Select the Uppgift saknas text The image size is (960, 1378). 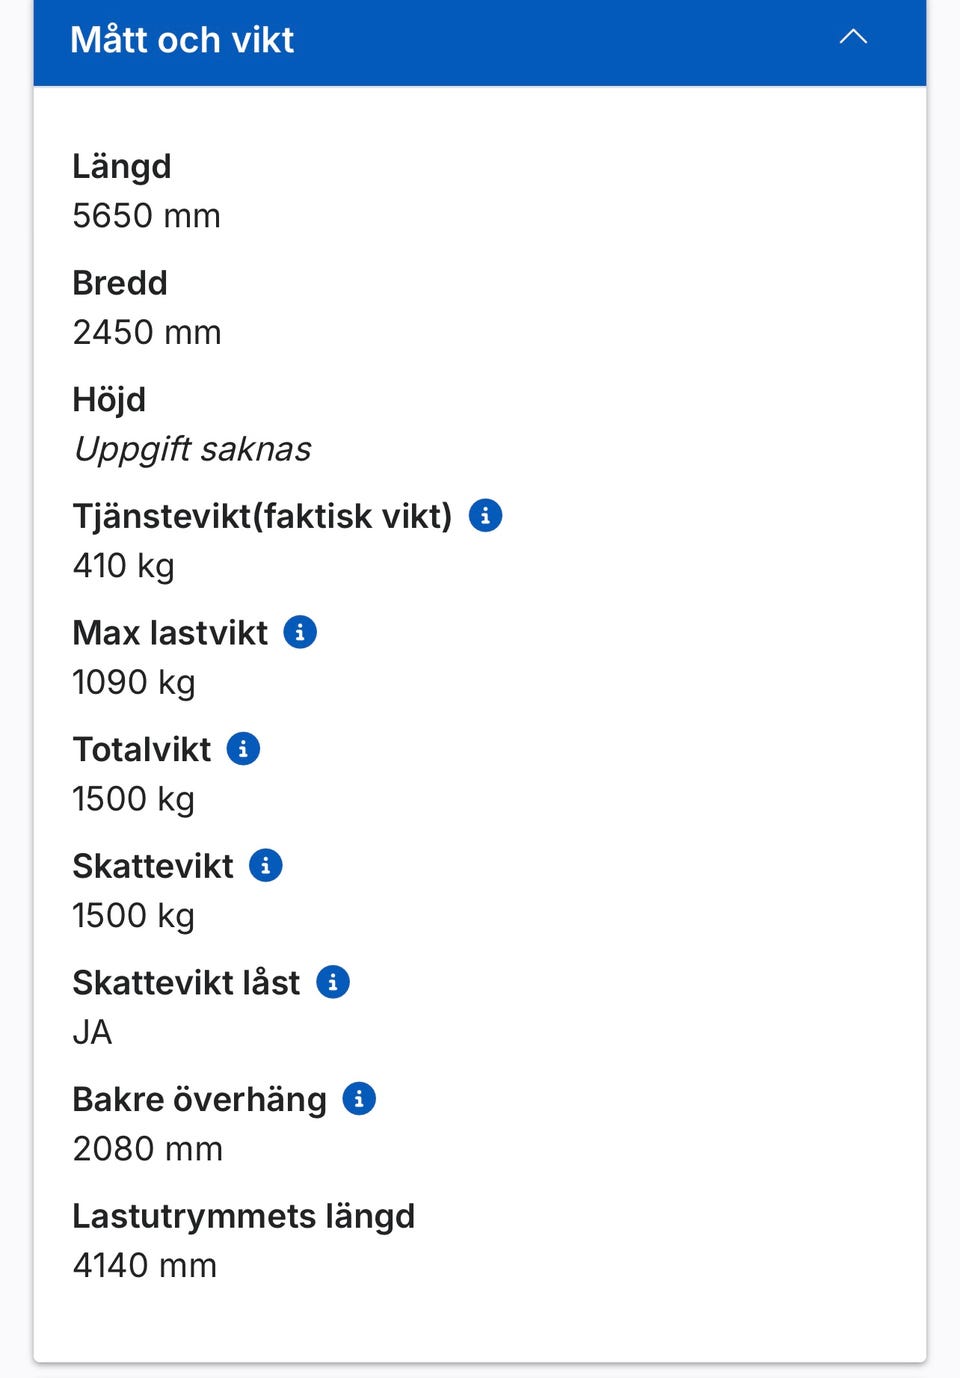coord(192,449)
